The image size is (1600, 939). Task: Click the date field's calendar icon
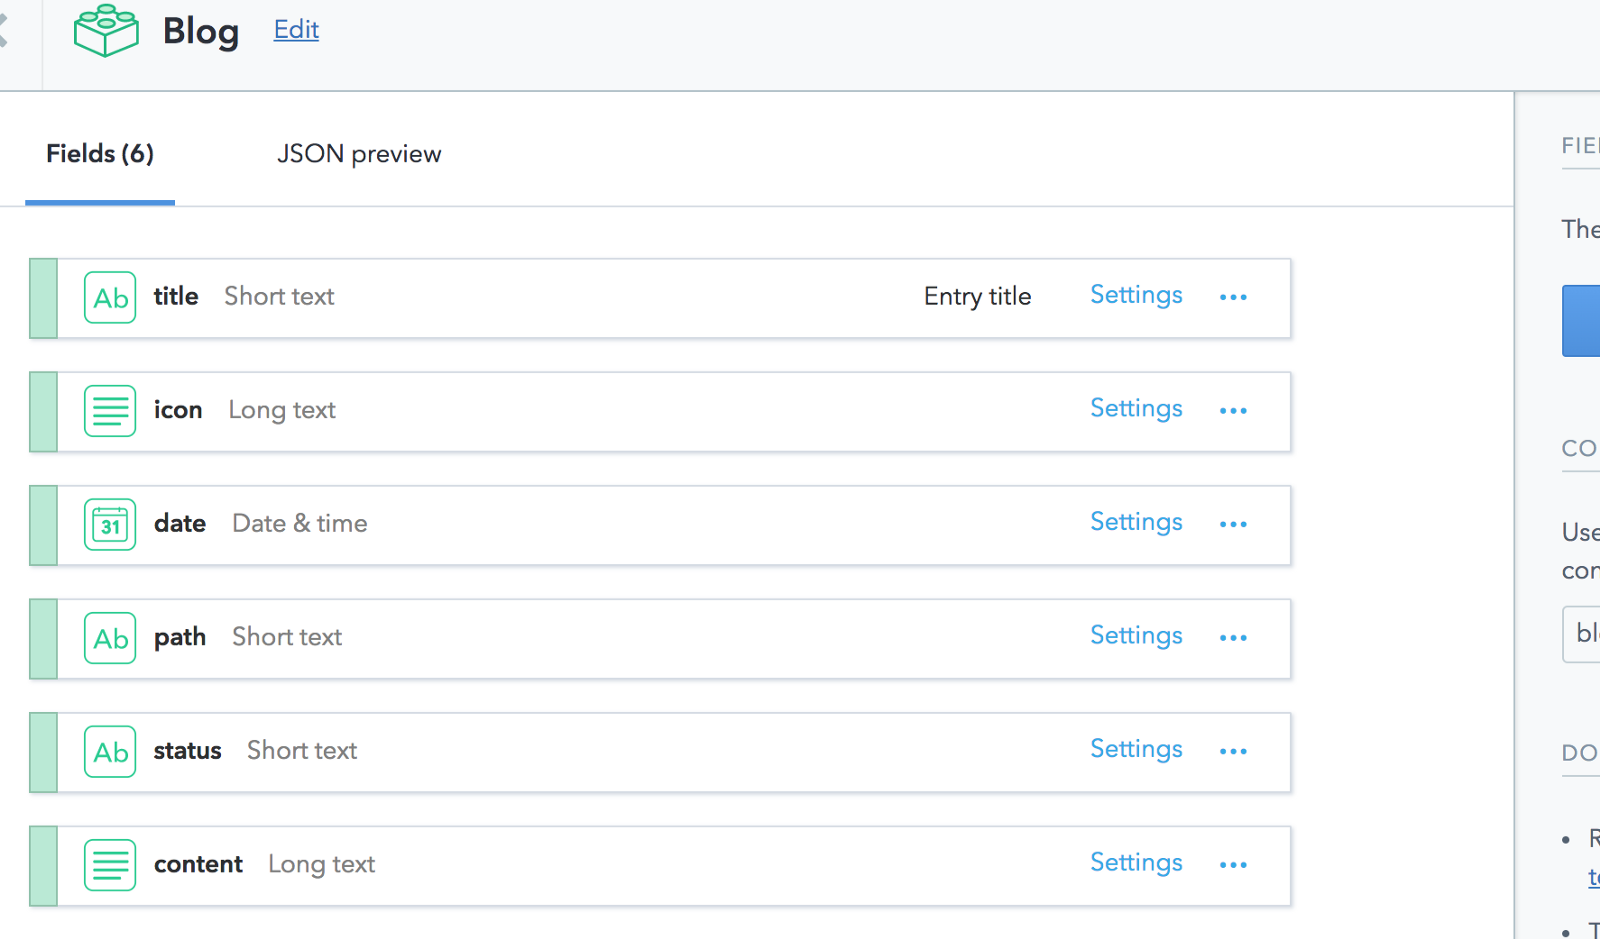pos(110,525)
